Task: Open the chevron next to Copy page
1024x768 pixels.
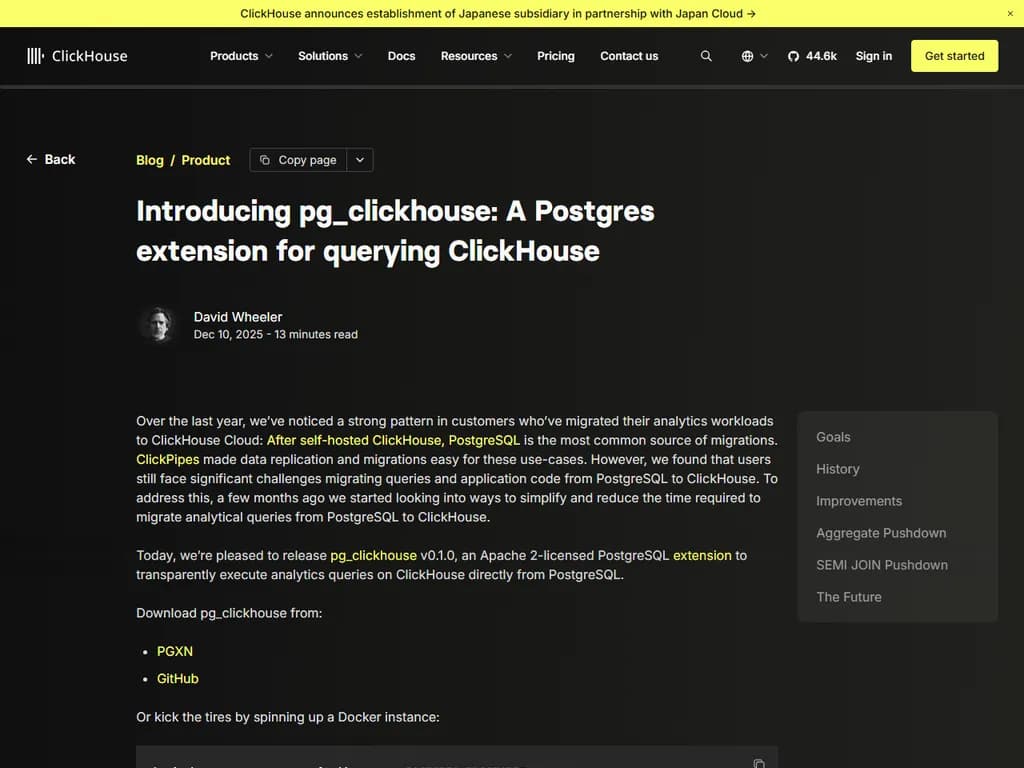Action: (x=359, y=160)
